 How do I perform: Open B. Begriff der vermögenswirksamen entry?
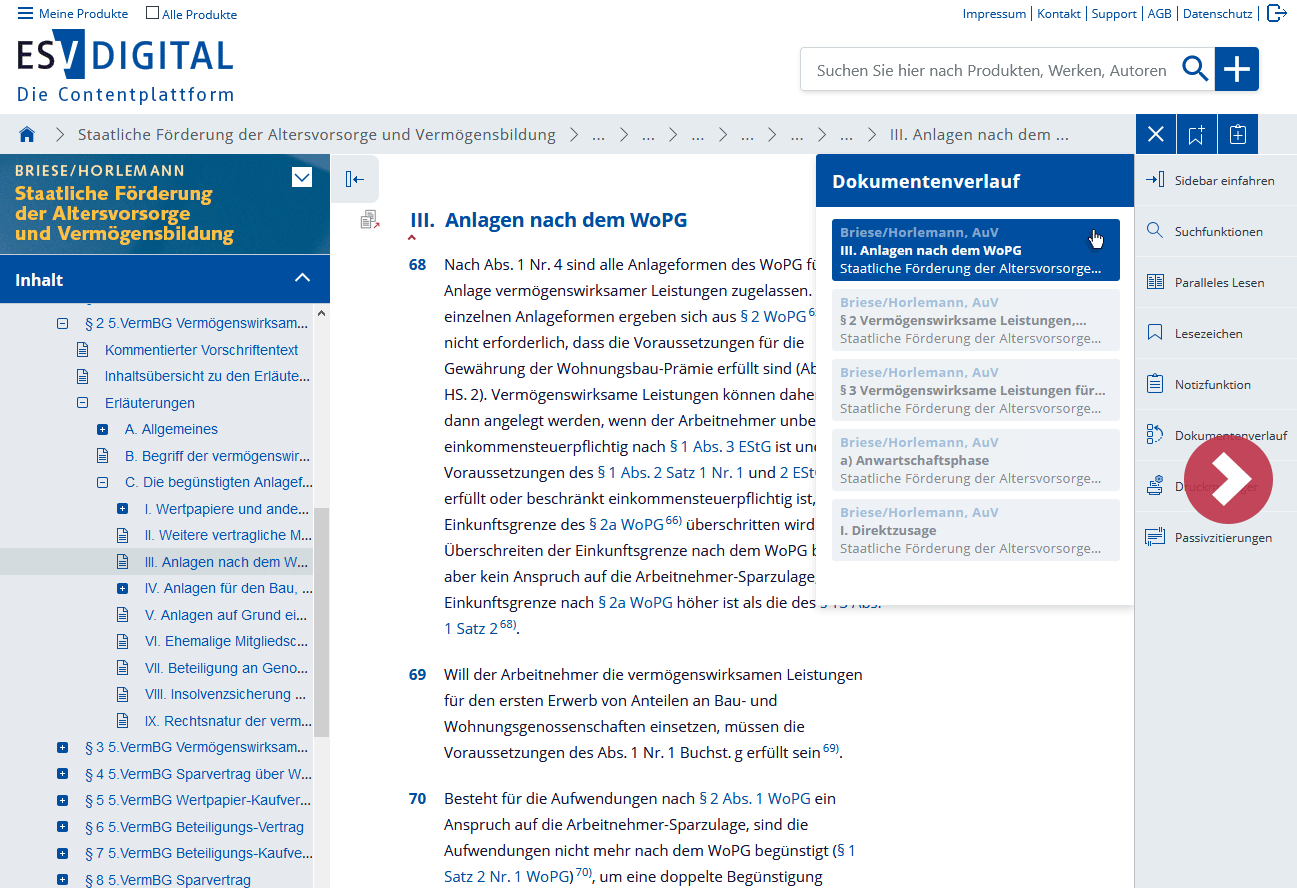pos(217,456)
